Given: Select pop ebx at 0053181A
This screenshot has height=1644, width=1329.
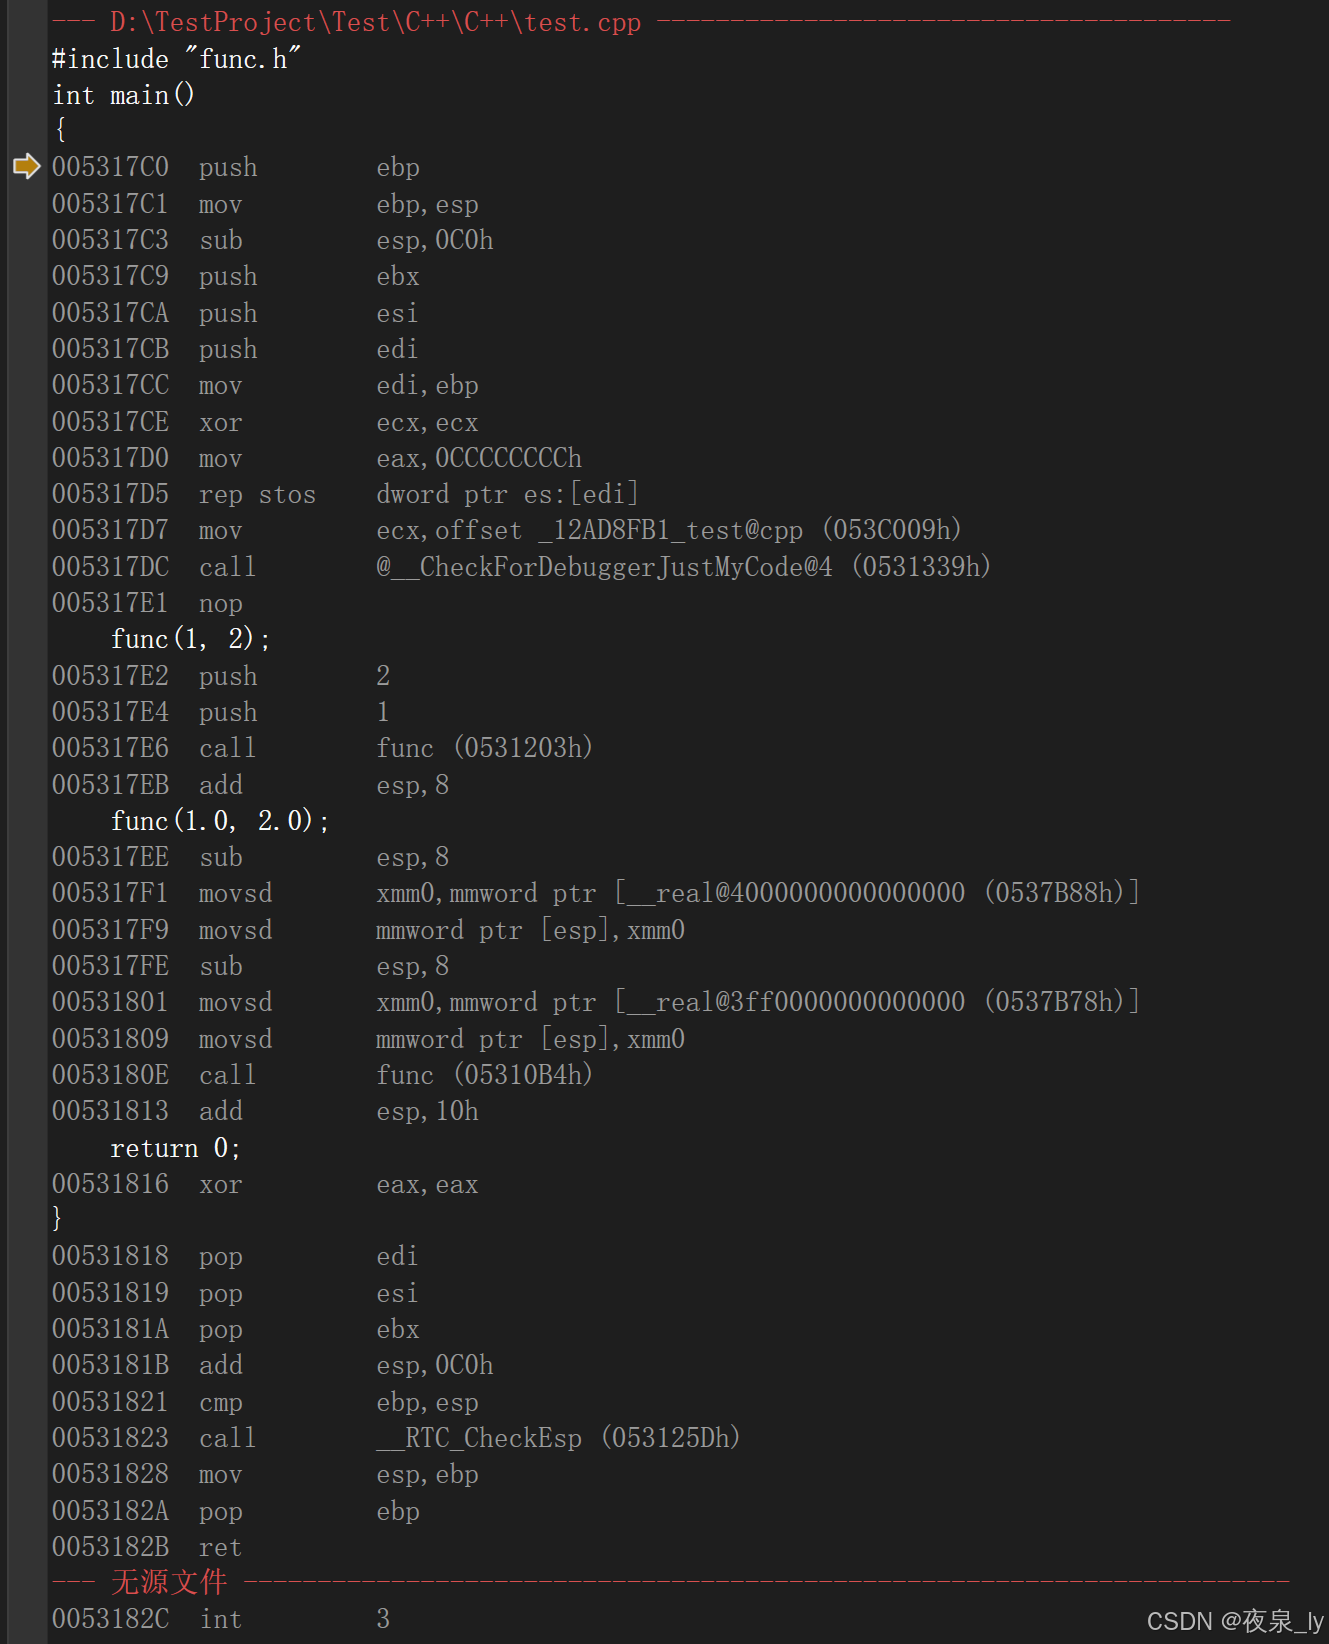Looking at the screenshot, I should [x=236, y=1329].
